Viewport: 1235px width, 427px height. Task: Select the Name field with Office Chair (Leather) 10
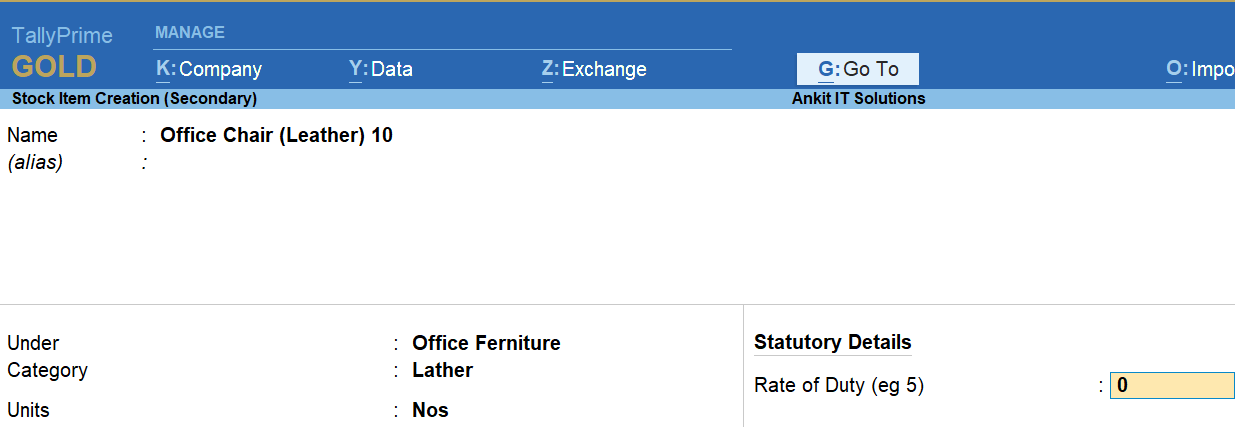point(276,135)
